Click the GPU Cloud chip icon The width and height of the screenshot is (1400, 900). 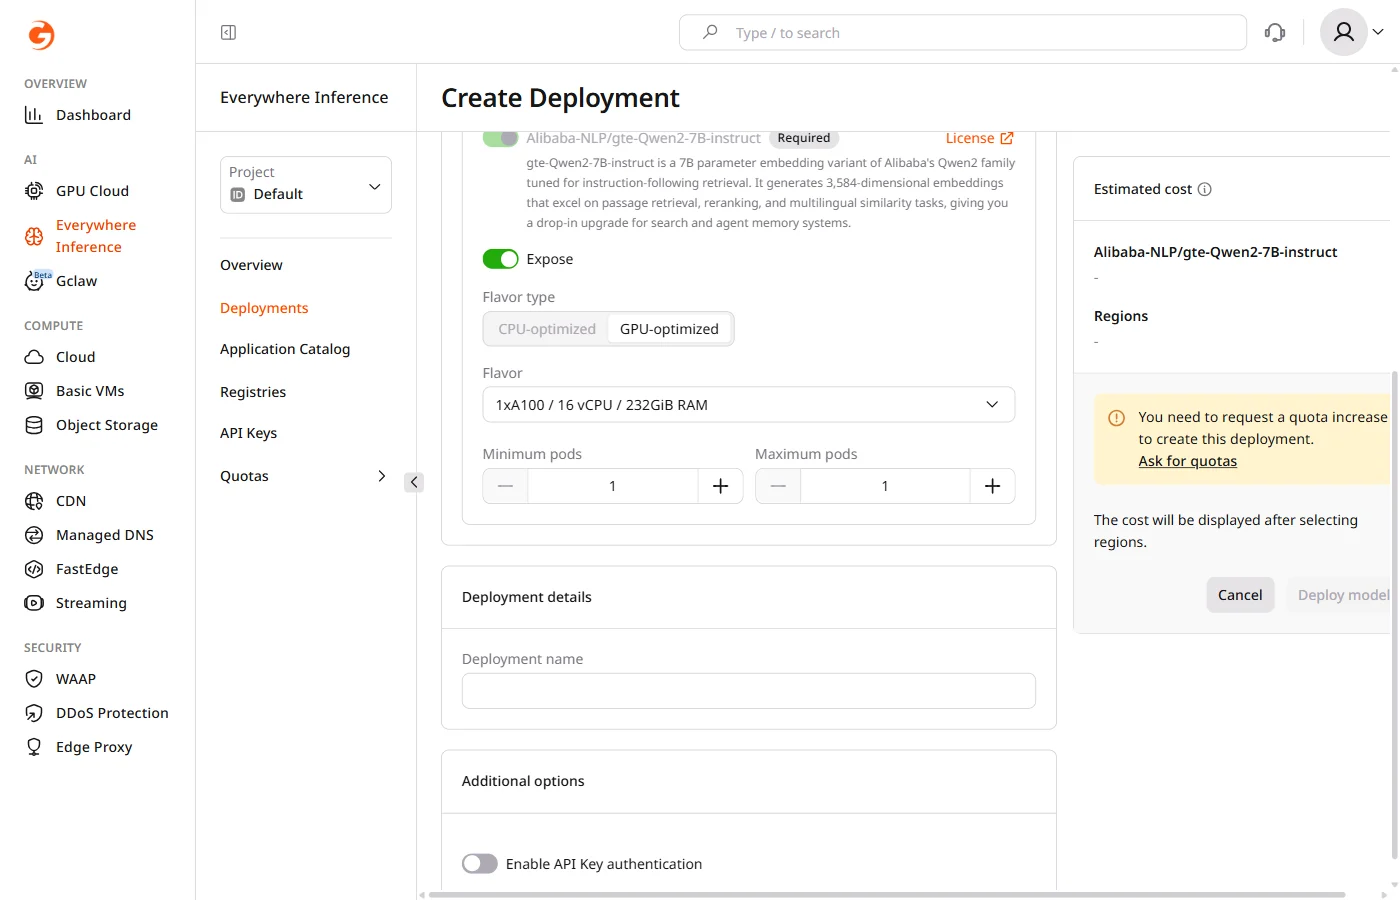tap(34, 191)
